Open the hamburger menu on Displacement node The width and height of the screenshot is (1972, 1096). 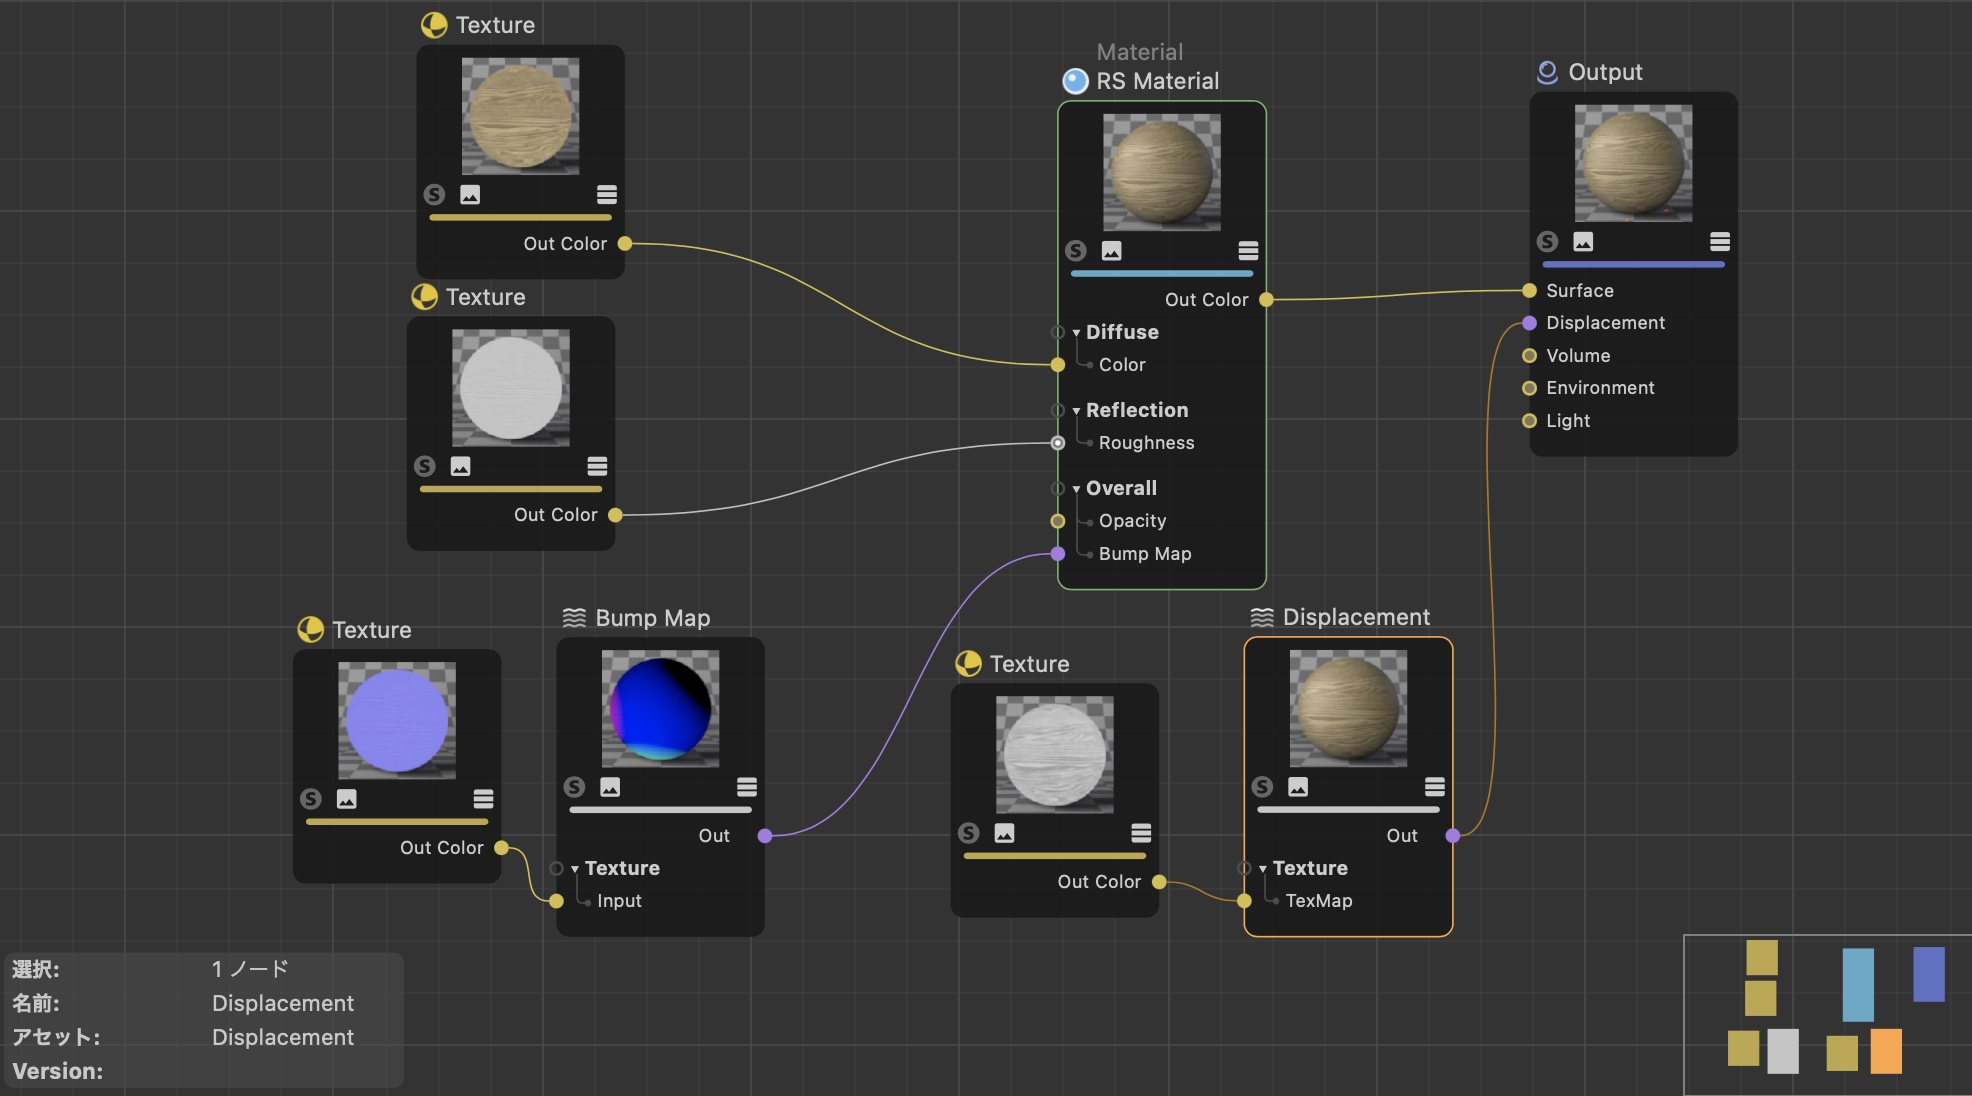coord(1434,787)
